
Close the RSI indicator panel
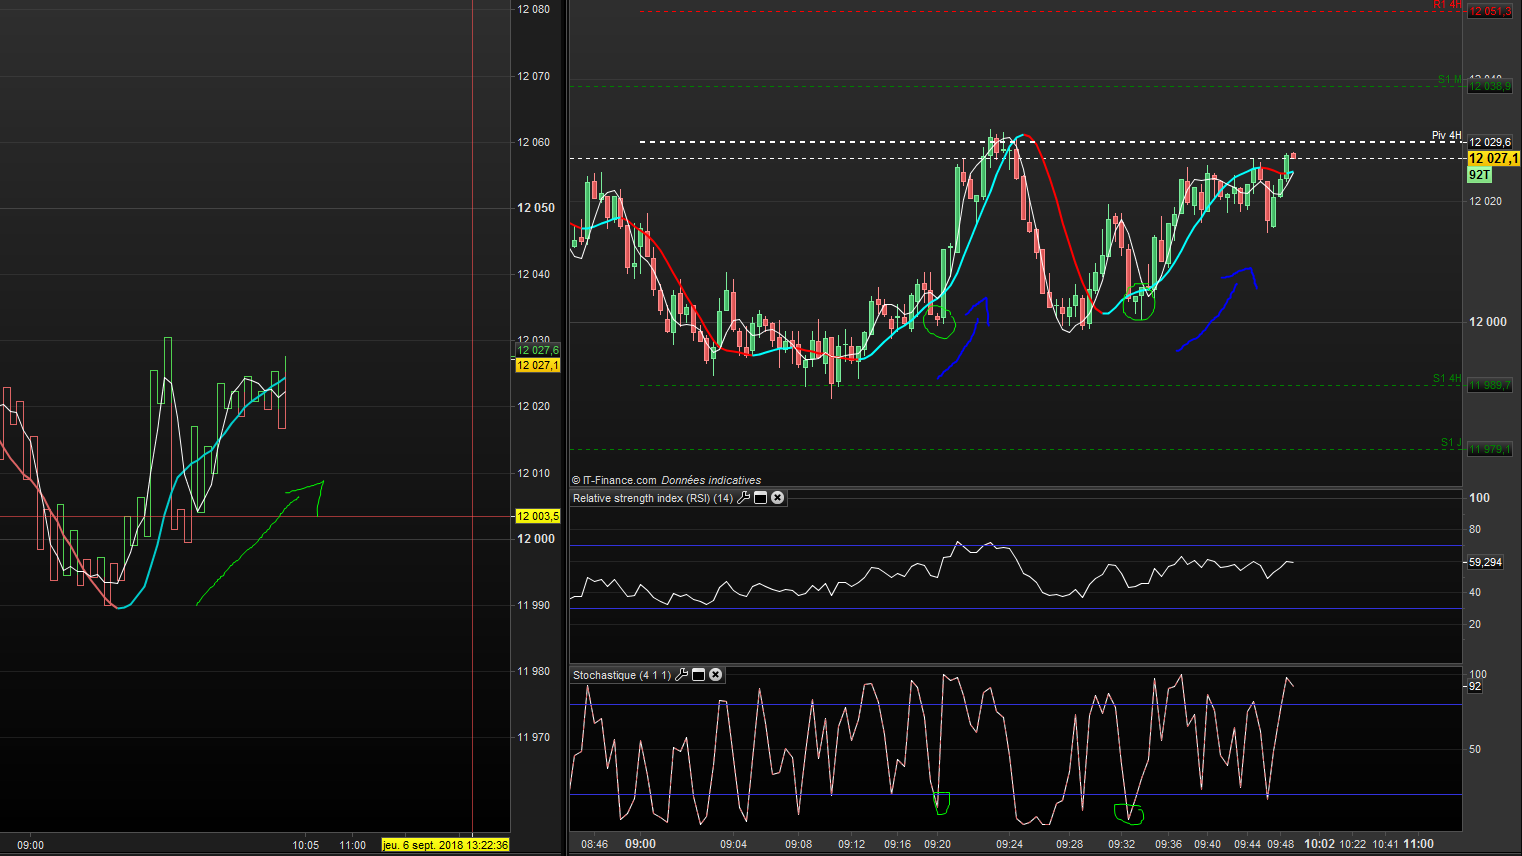(x=777, y=498)
